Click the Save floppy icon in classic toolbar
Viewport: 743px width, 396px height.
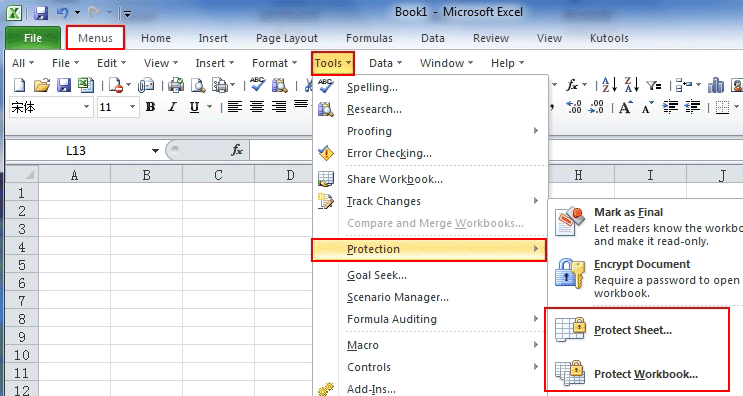click(x=63, y=86)
